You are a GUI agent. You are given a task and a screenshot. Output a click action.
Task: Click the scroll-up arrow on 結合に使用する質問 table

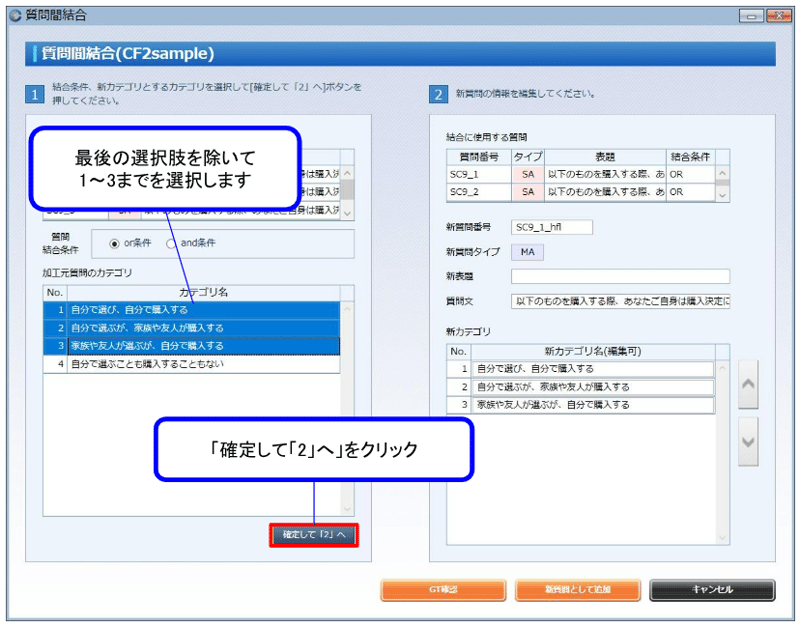[x=723, y=172]
